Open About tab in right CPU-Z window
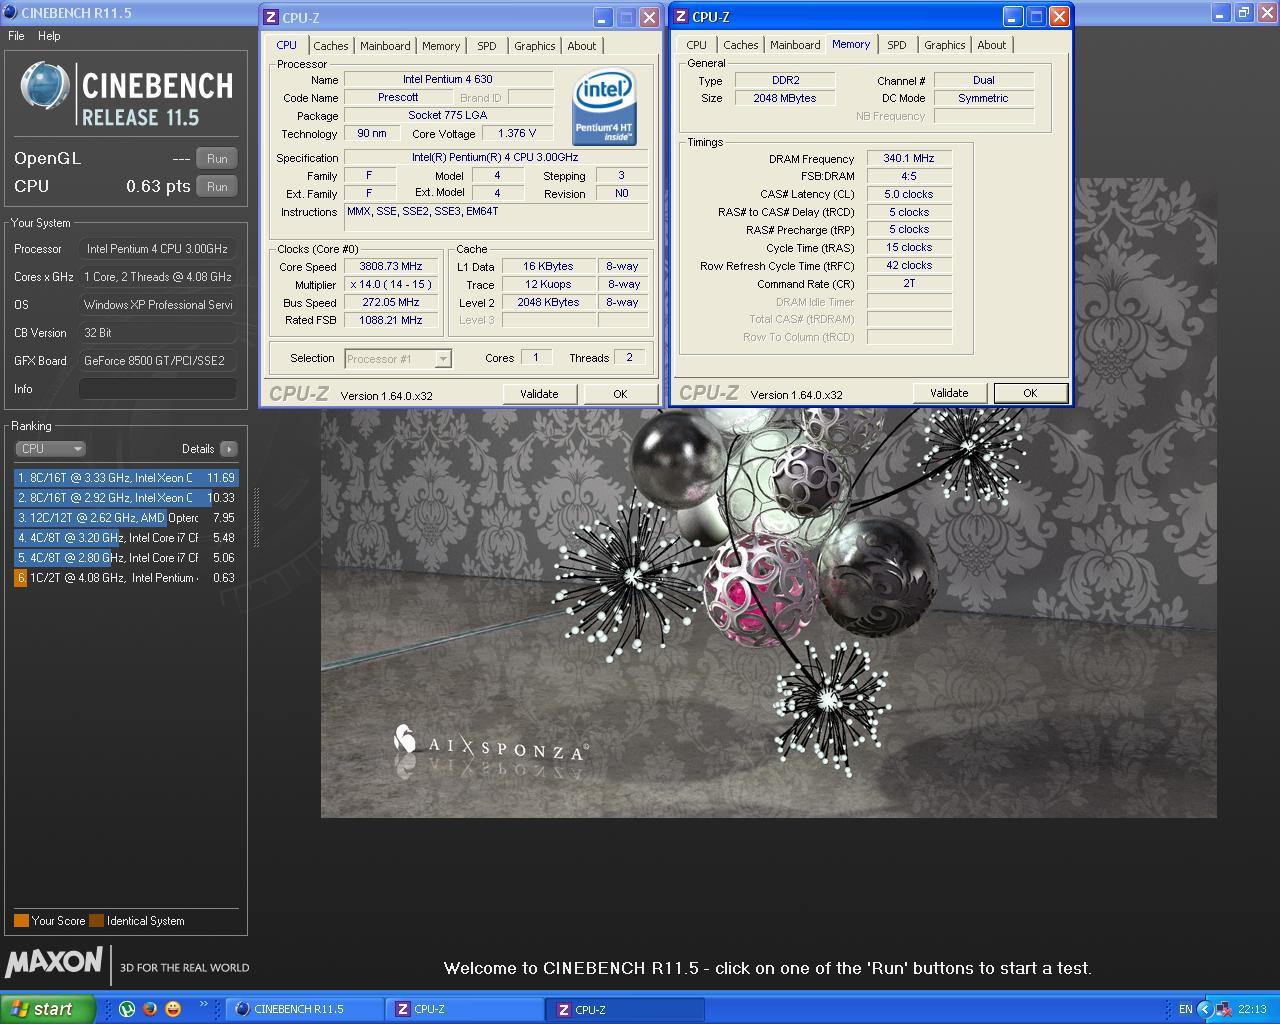This screenshot has width=1280, height=1024. pyautogui.click(x=992, y=45)
